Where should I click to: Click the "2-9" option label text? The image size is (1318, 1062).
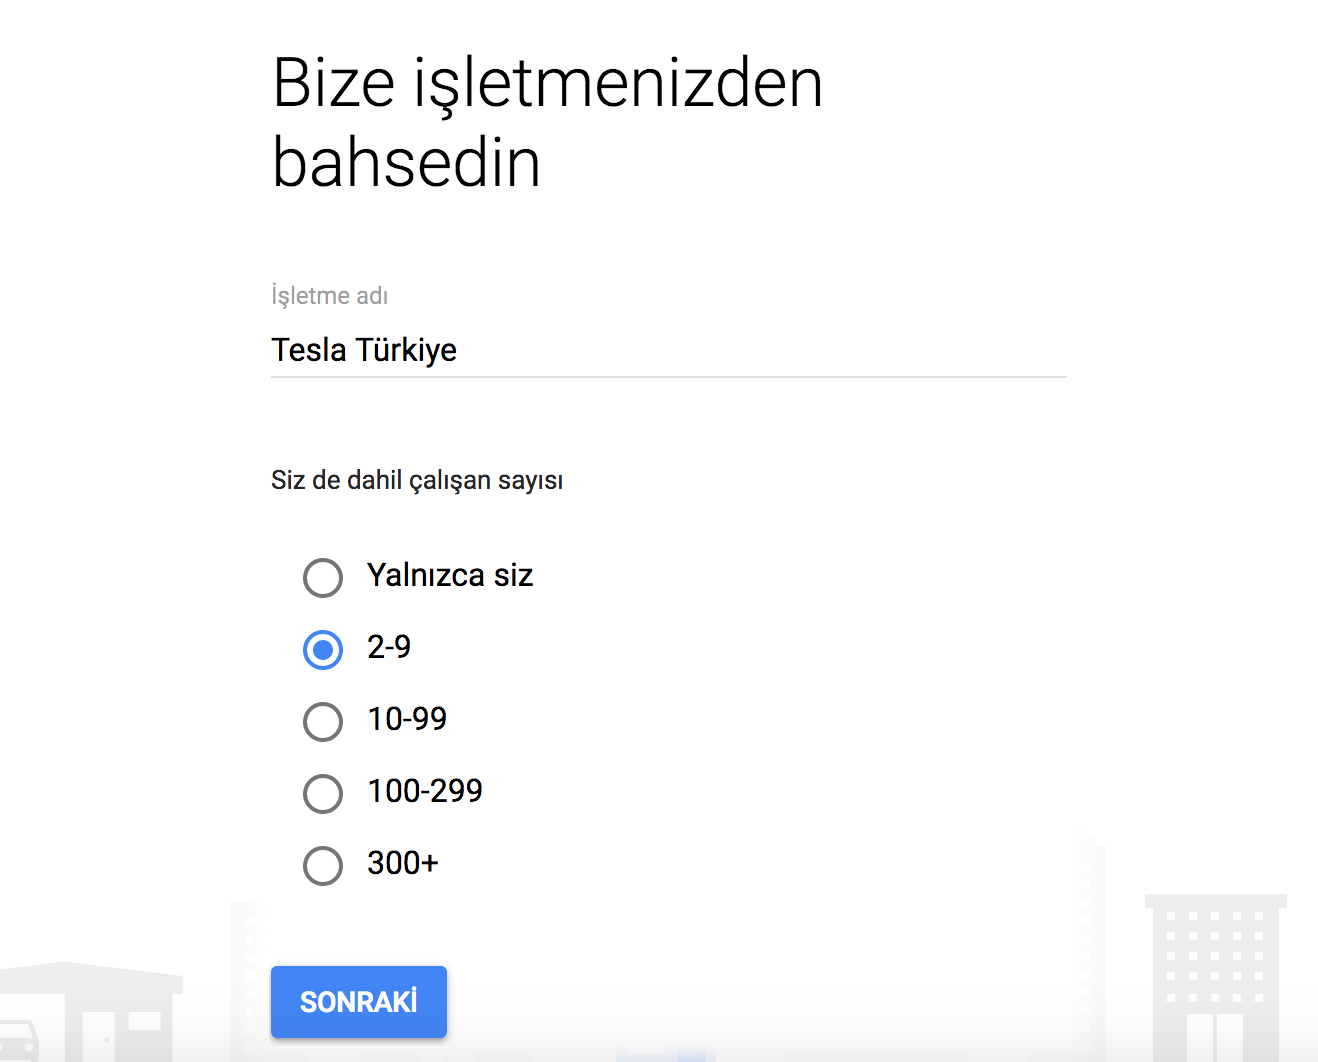click(x=389, y=648)
